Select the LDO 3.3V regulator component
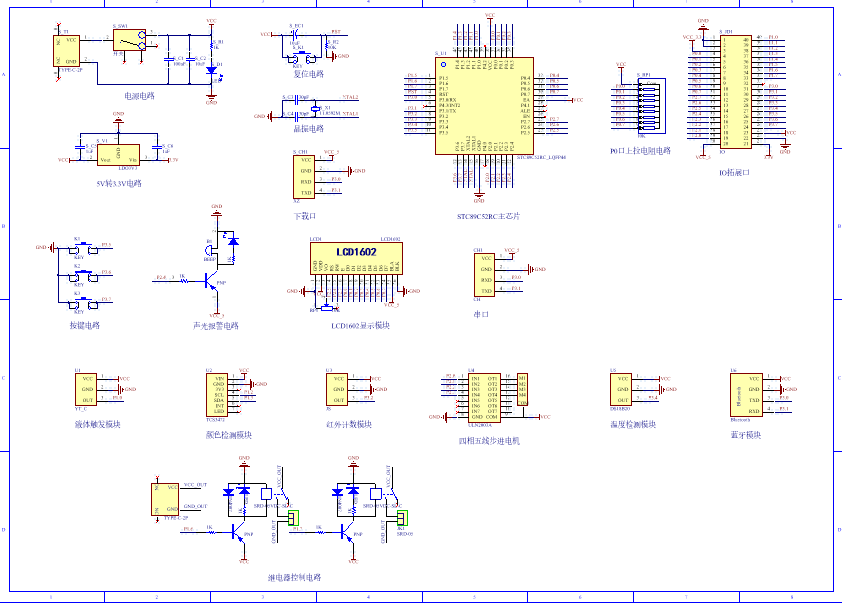 click(x=118, y=155)
